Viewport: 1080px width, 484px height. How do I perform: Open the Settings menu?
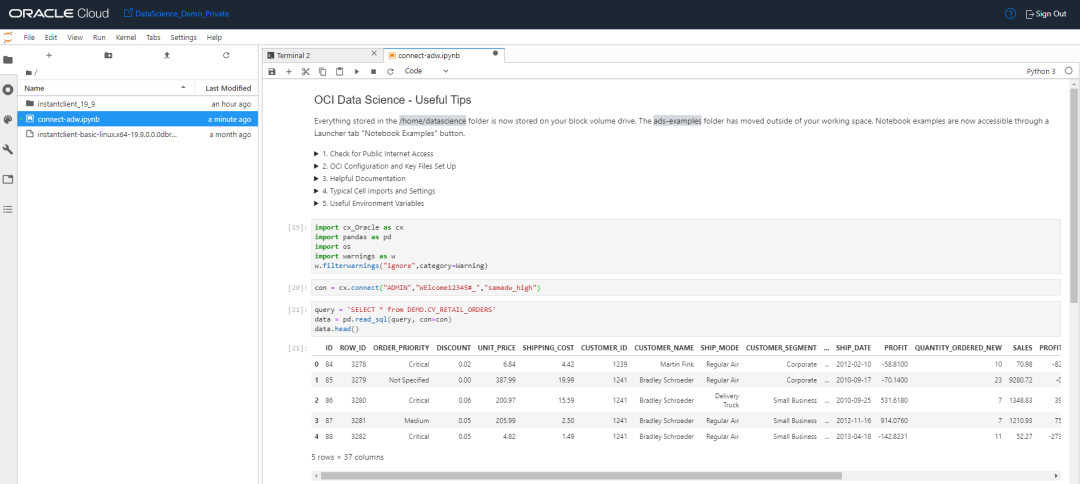click(183, 37)
